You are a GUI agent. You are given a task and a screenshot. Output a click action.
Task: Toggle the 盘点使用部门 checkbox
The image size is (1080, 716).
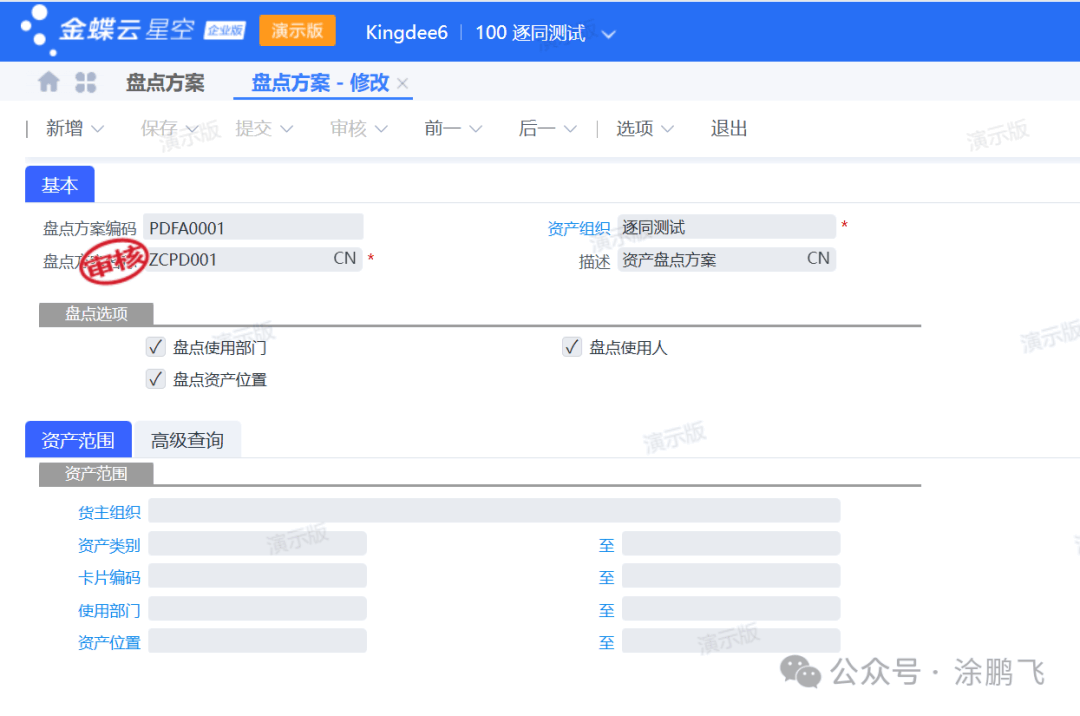pos(156,347)
